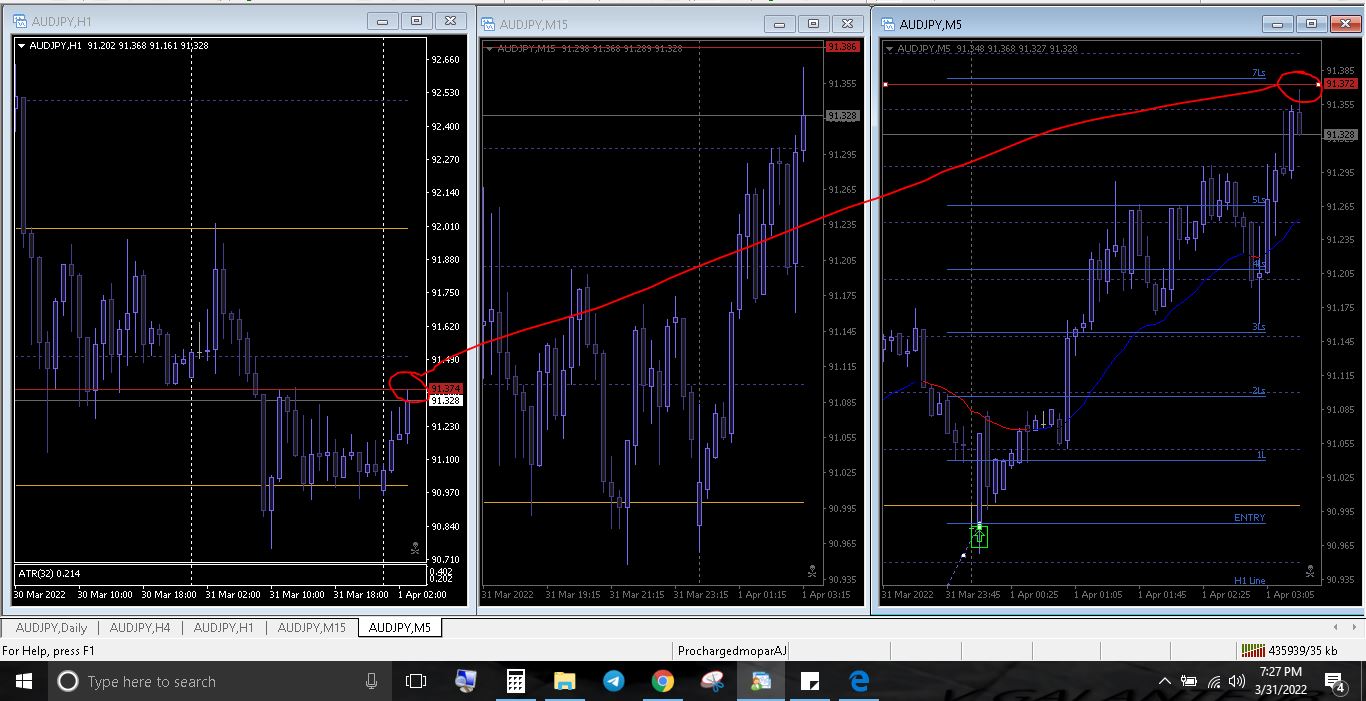Open the dropdown triangle beside AUDJPY,M5 chart label
1366x701 pixels.
coord(890,48)
